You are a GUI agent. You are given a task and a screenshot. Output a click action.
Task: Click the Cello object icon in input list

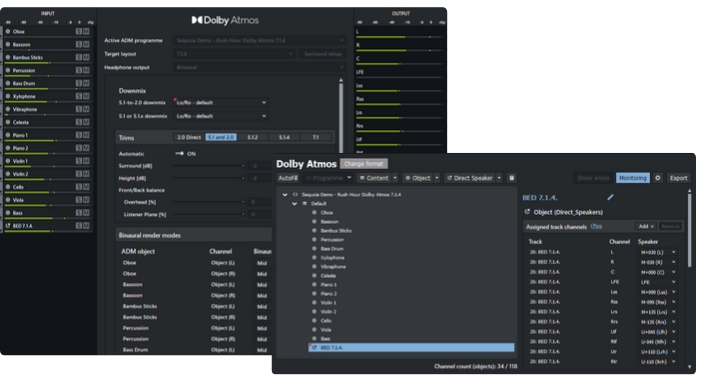(8, 187)
